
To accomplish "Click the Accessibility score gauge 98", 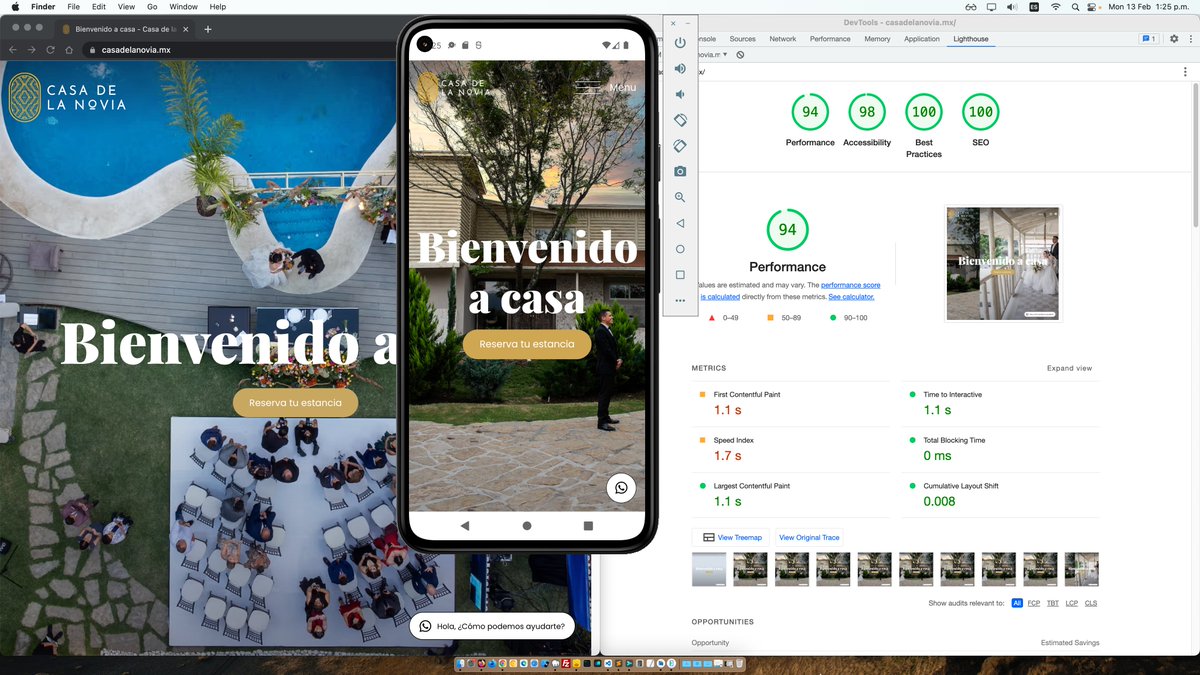I will (867, 112).
